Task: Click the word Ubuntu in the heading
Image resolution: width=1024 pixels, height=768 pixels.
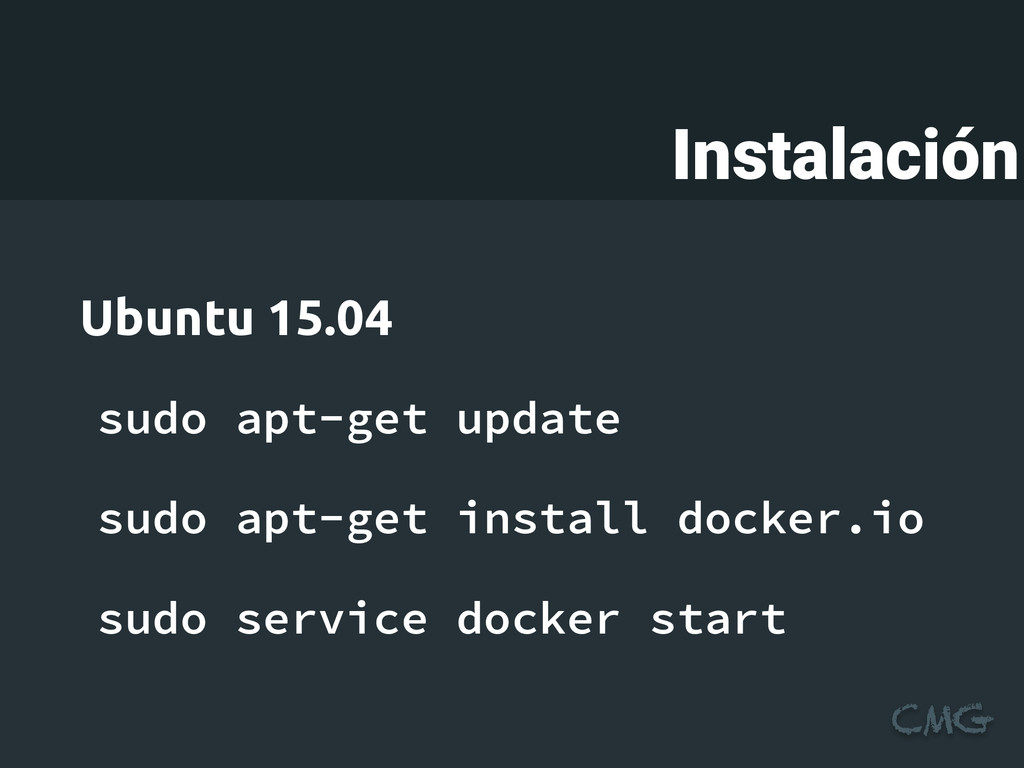Action: tap(167, 317)
